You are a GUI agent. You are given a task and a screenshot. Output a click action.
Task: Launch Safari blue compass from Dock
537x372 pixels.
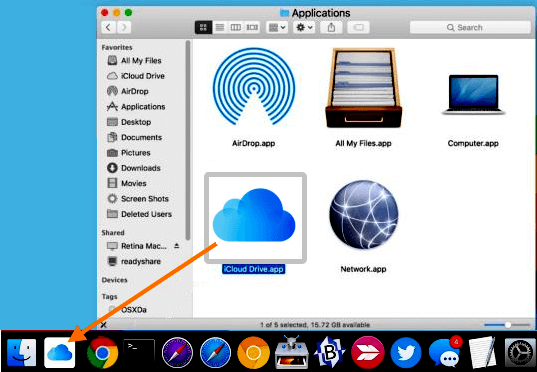pyautogui.click(x=215, y=352)
